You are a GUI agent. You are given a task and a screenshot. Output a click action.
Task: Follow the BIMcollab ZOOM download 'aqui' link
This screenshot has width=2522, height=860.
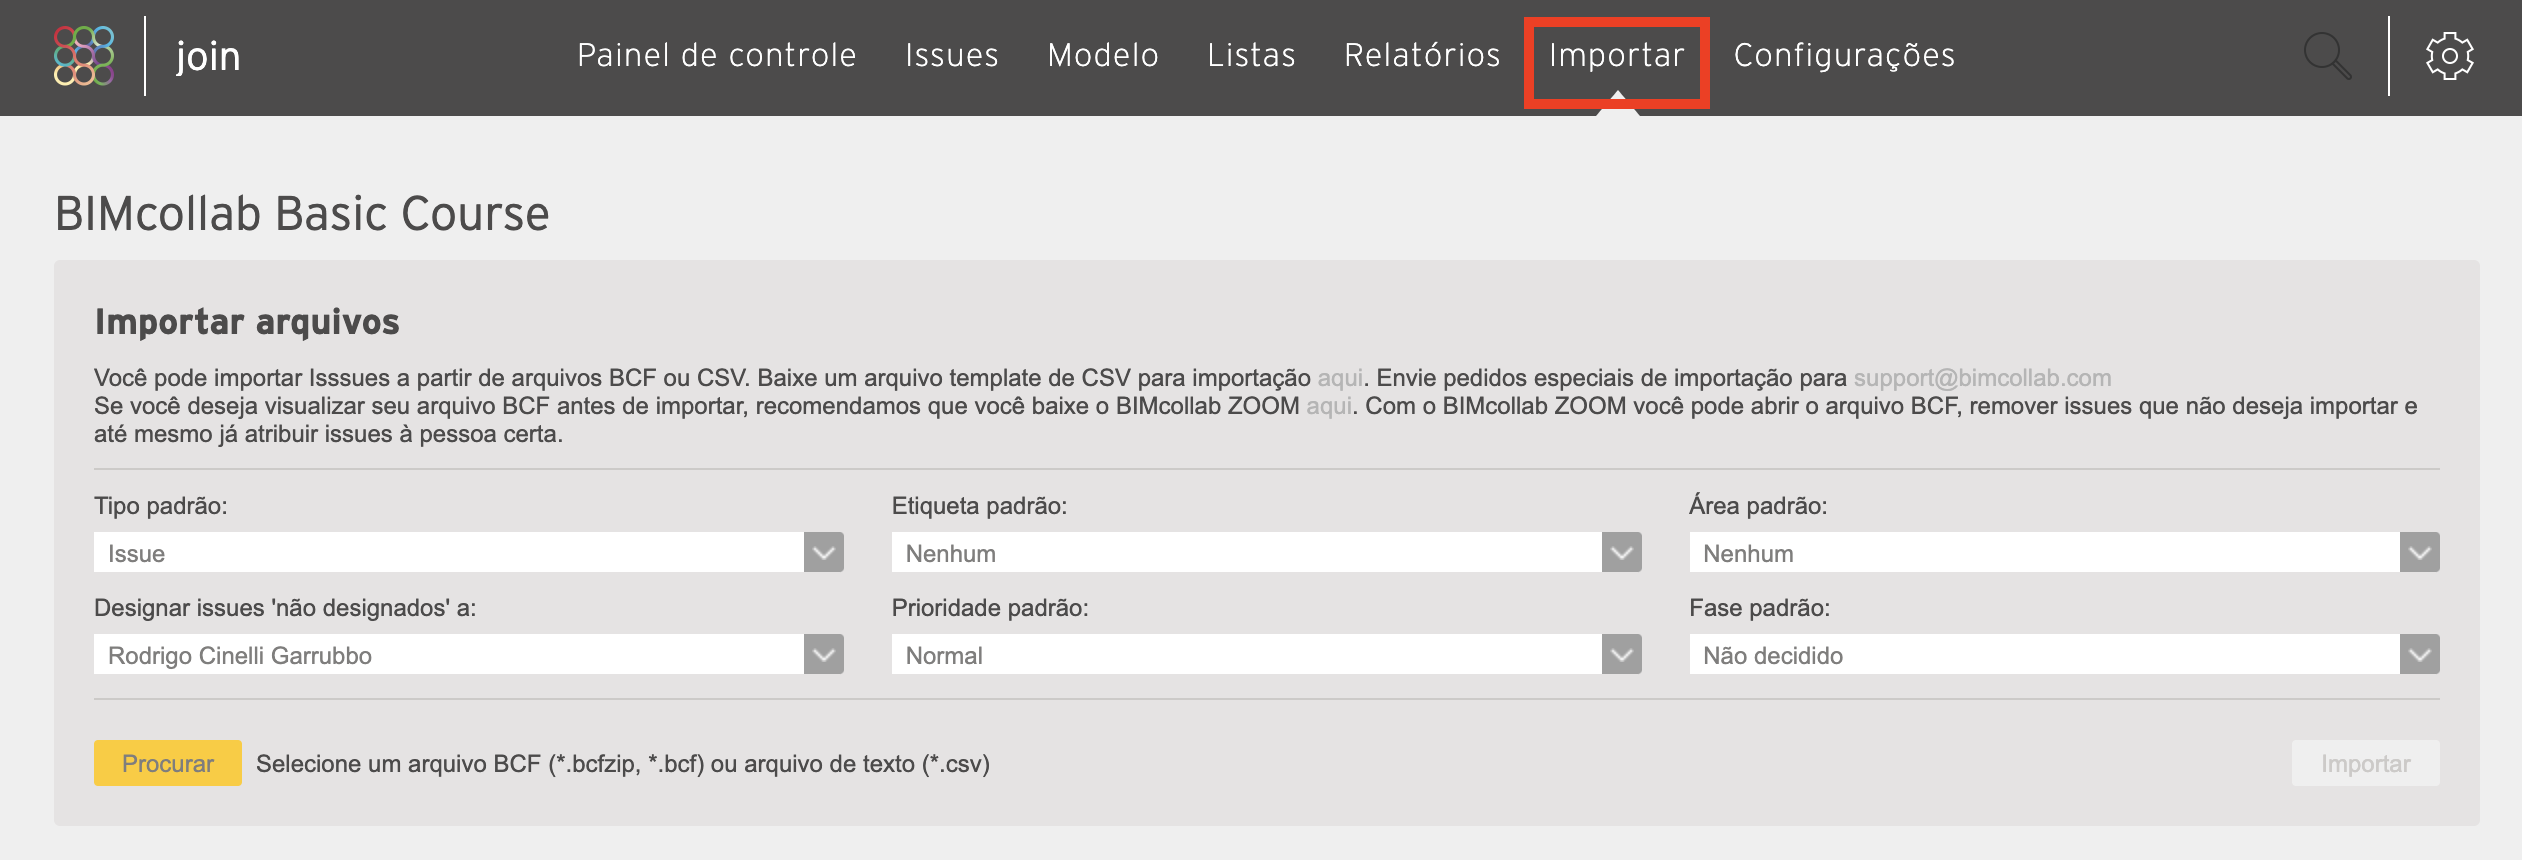coord(1329,406)
